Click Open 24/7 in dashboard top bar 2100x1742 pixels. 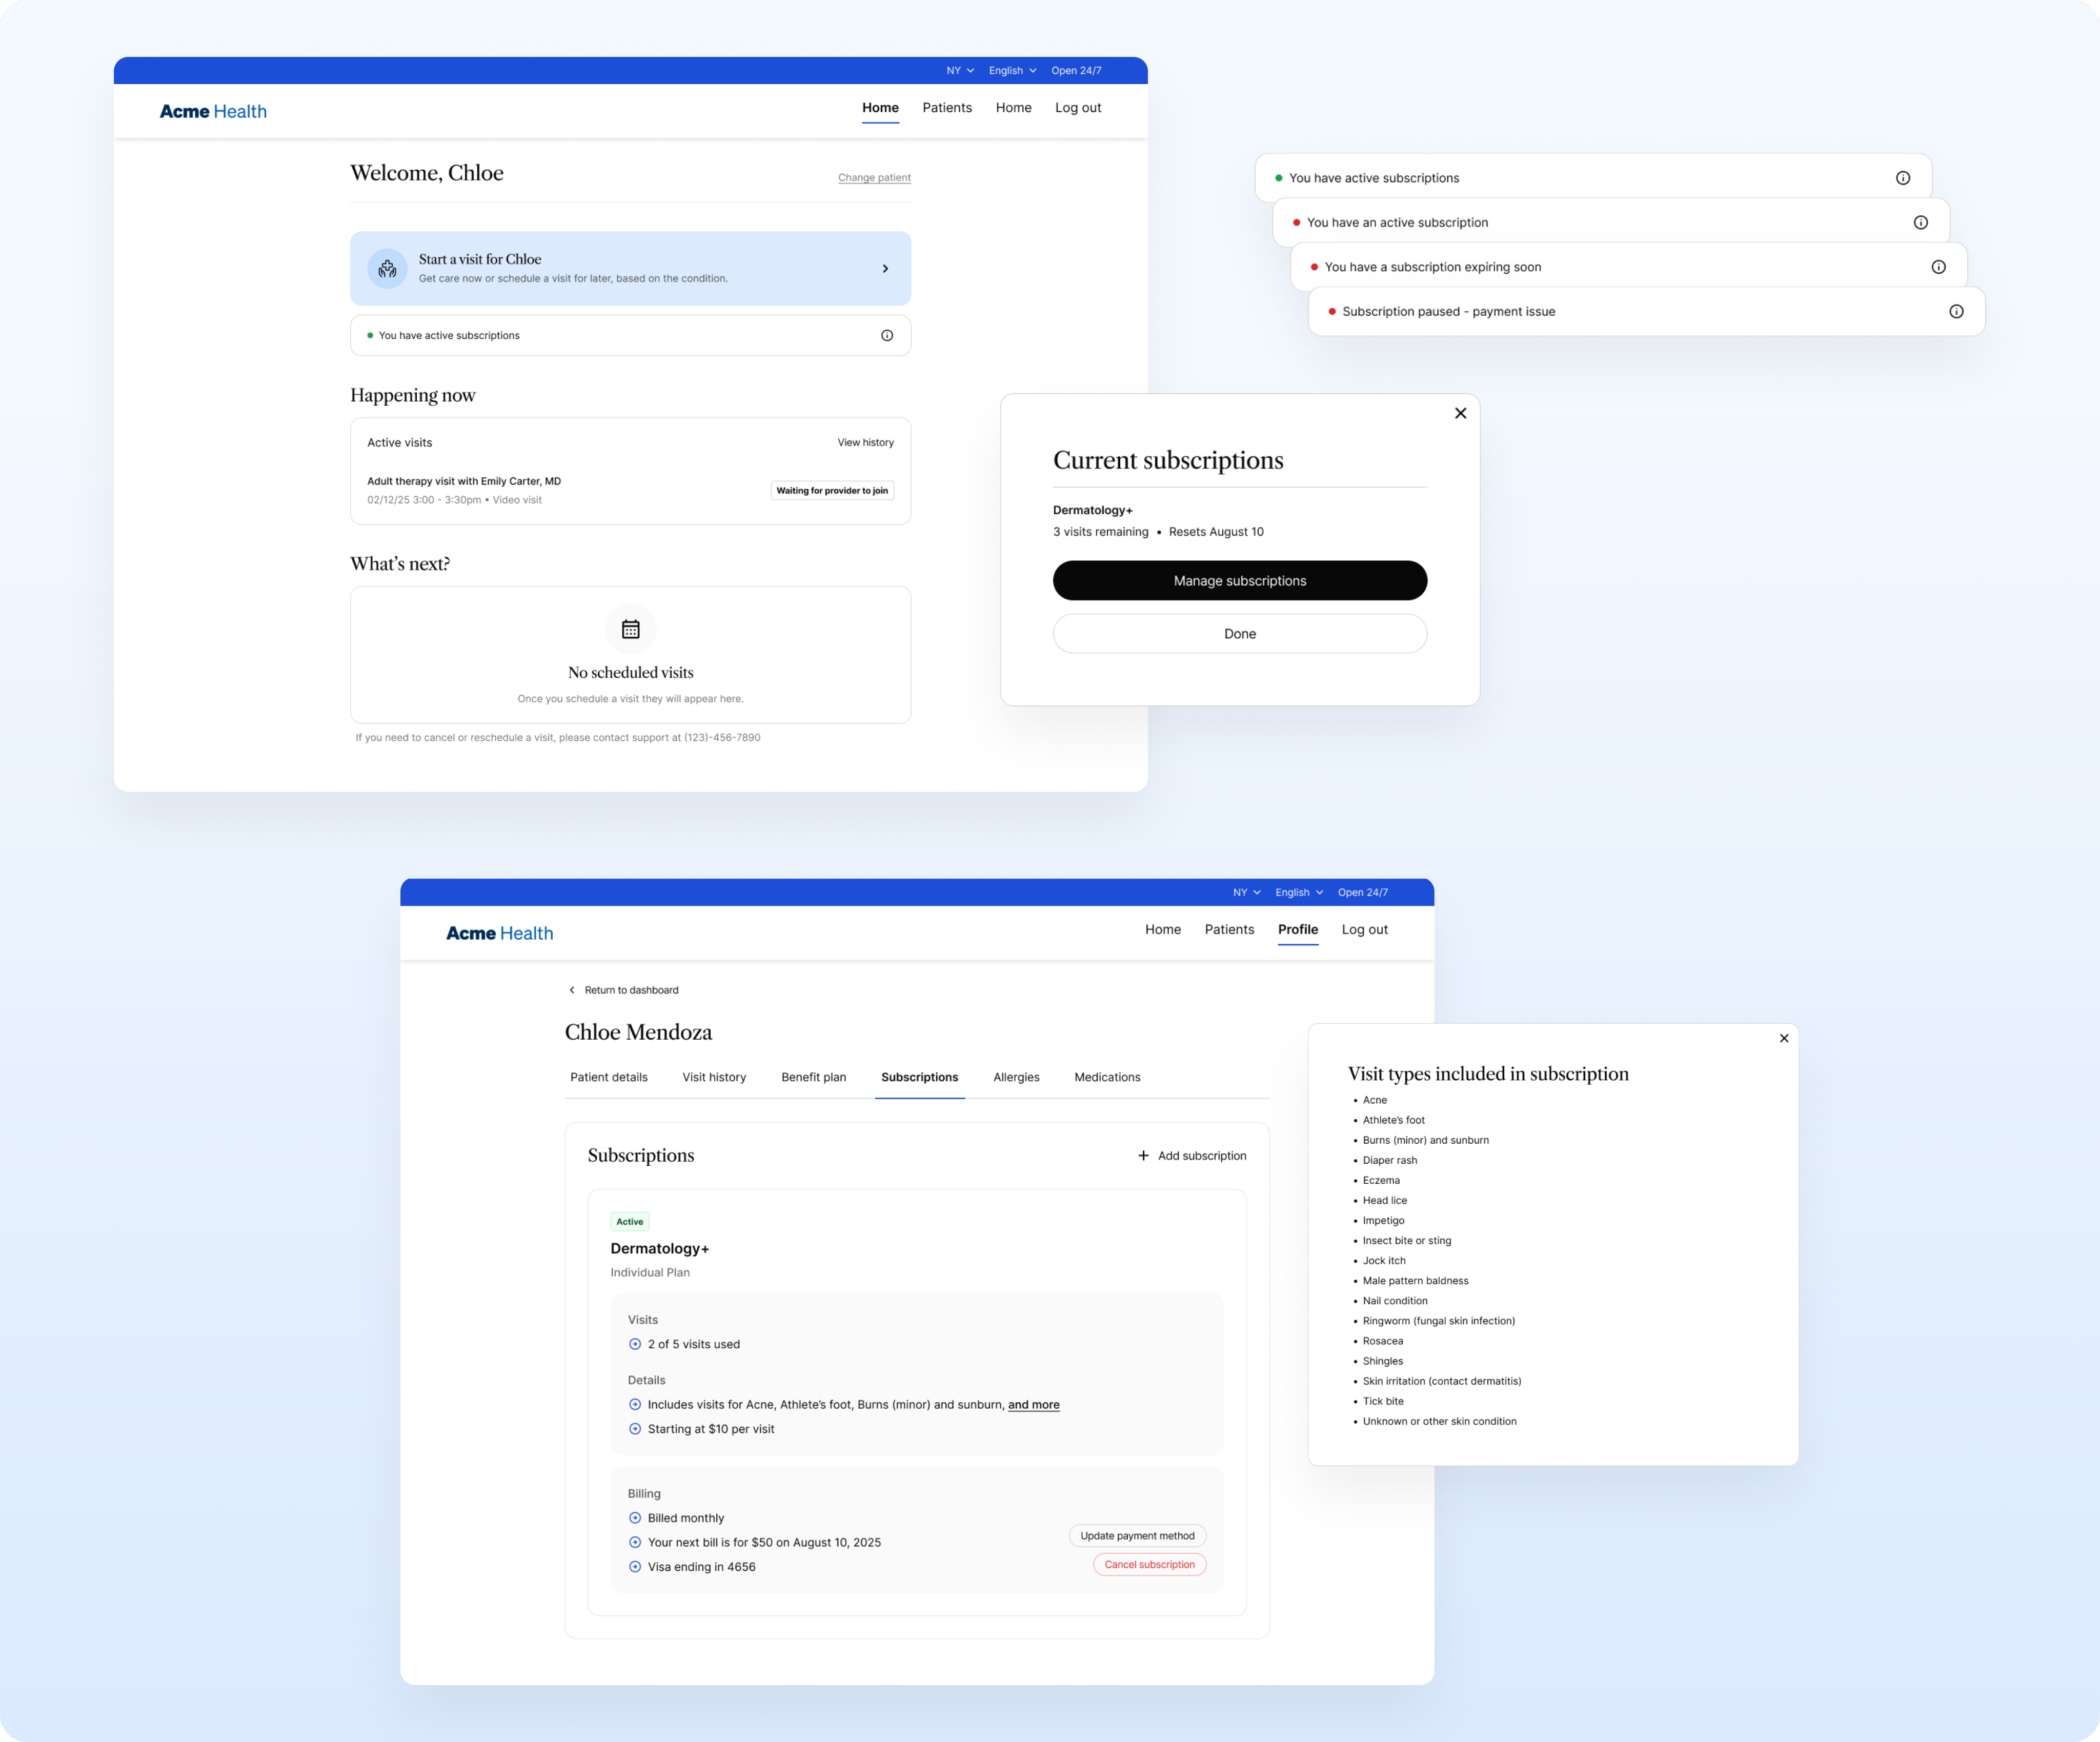1076,71
